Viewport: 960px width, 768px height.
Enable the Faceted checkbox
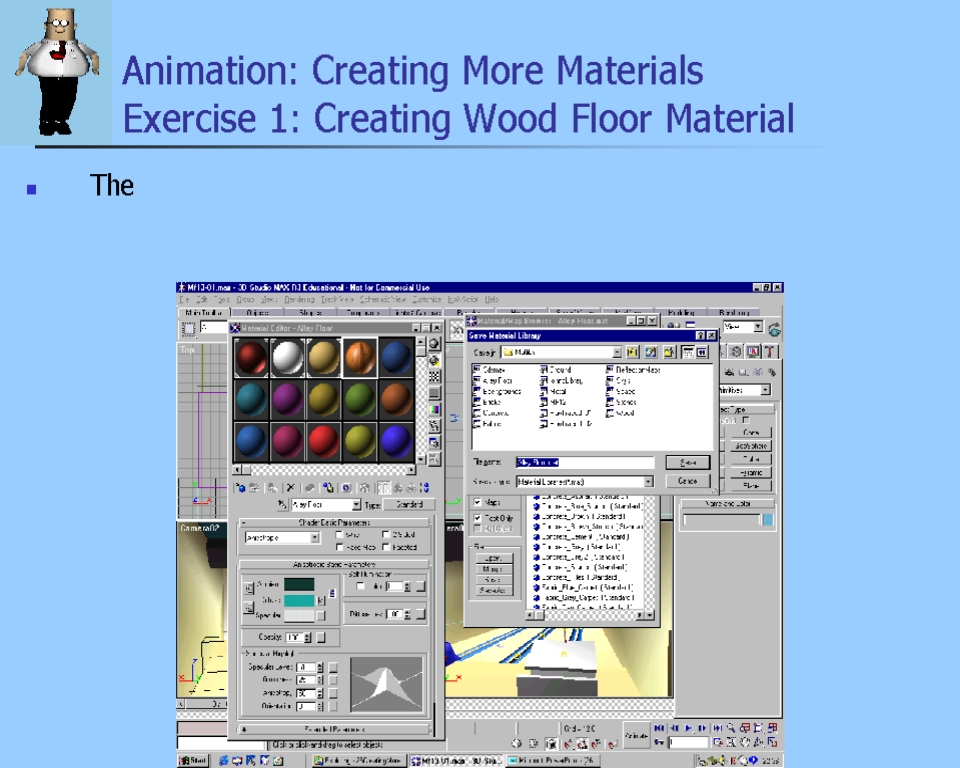386,547
